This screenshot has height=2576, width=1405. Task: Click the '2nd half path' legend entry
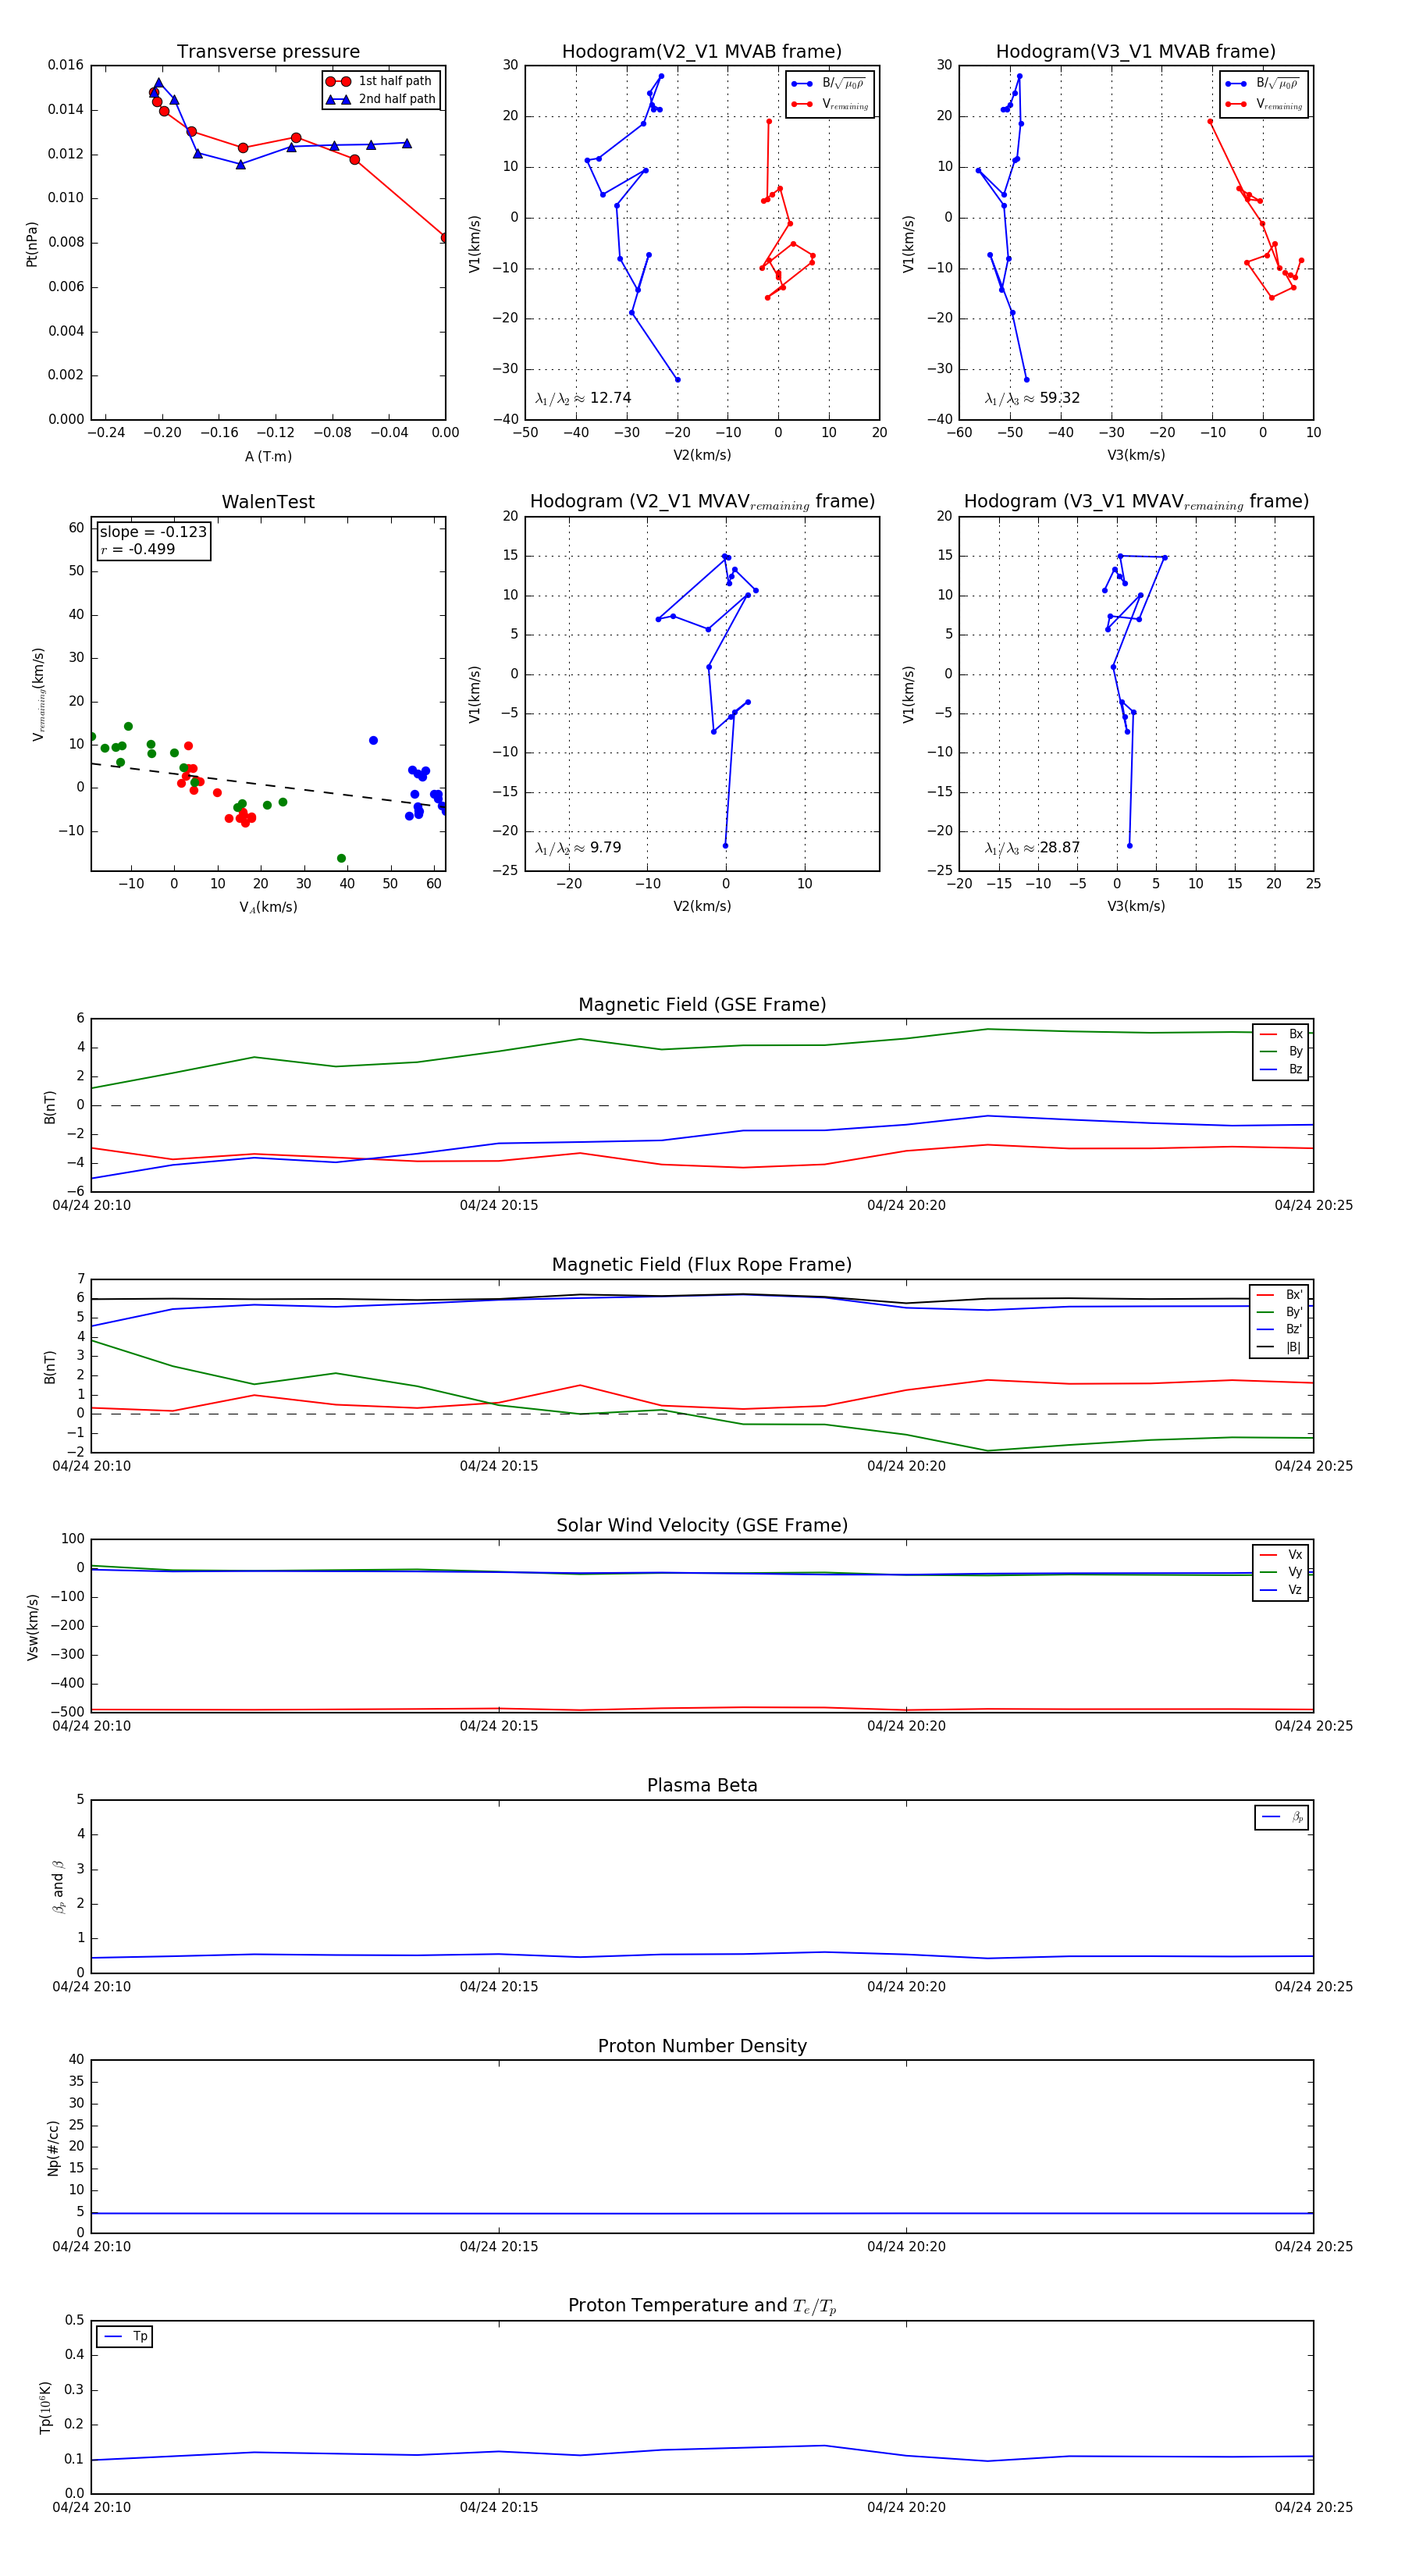[380, 99]
